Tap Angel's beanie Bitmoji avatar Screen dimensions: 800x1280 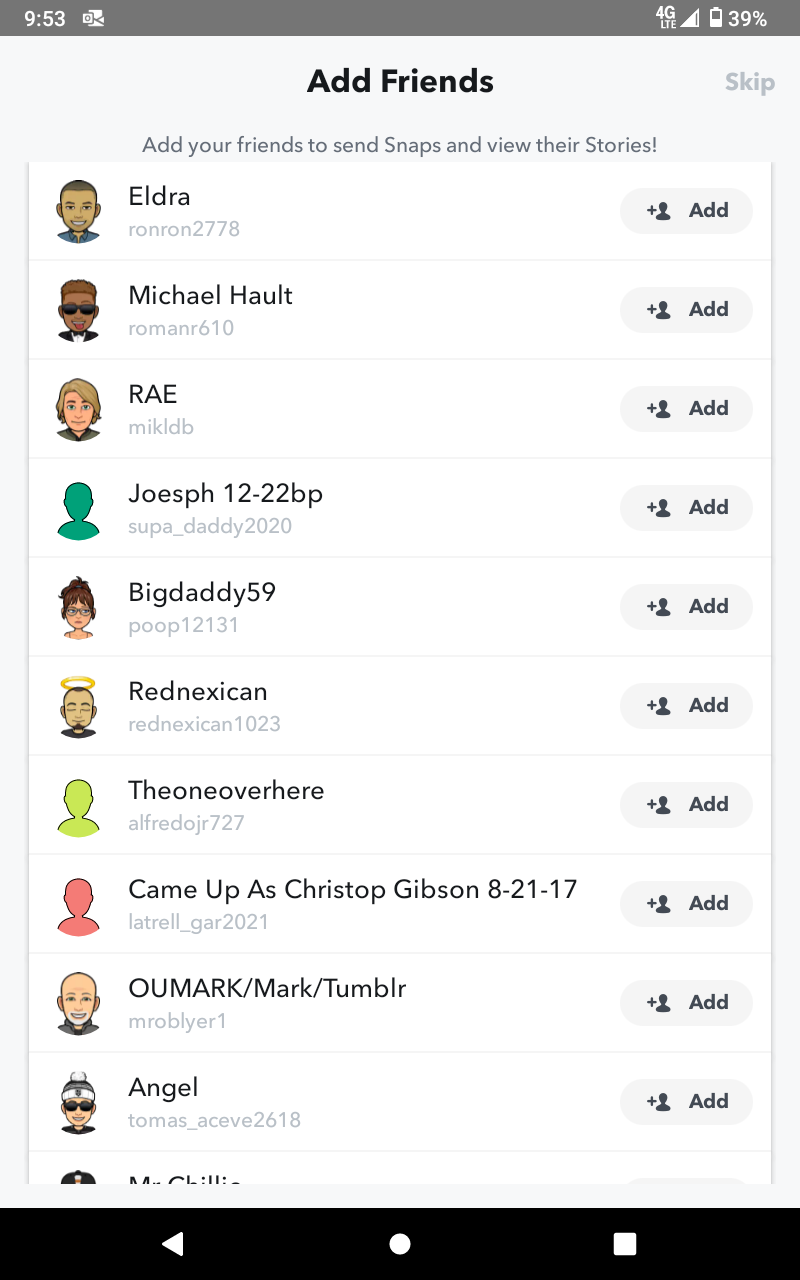(x=78, y=1102)
